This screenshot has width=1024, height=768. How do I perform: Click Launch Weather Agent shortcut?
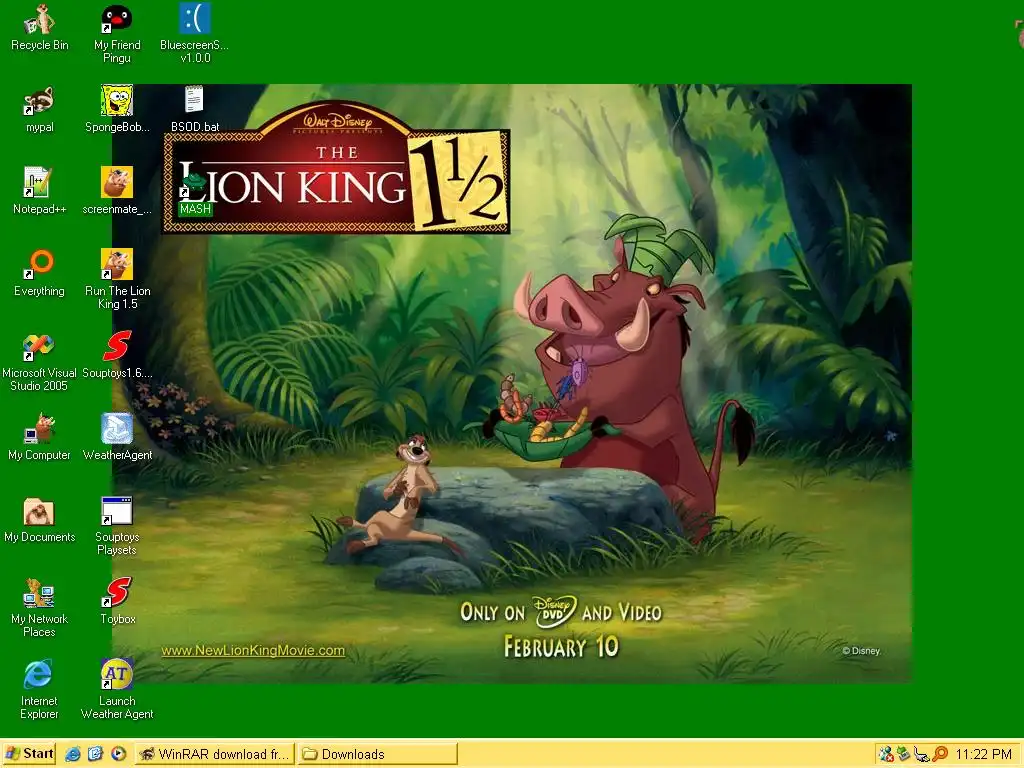tap(117, 690)
